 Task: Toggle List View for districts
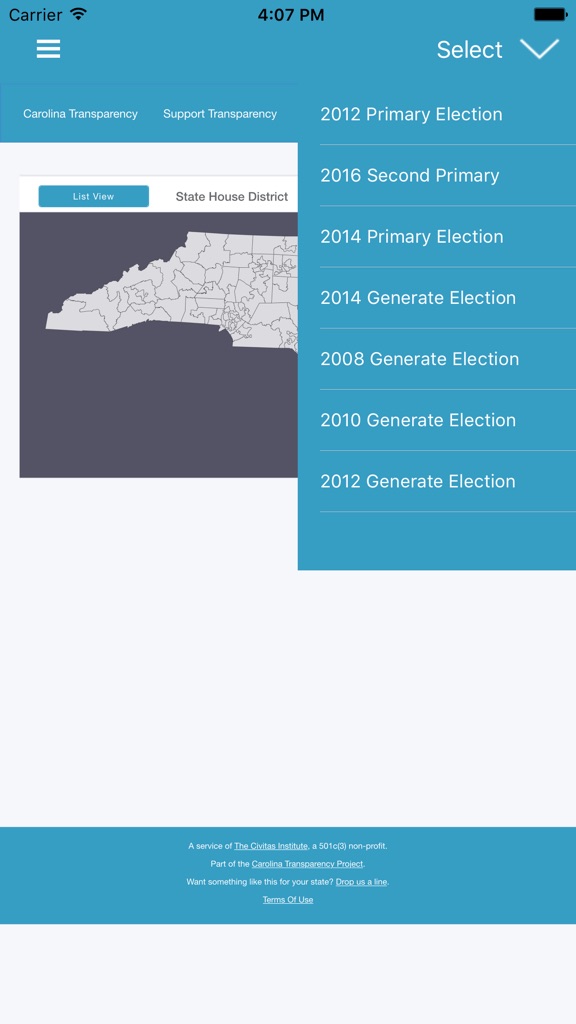click(x=93, y=196)
